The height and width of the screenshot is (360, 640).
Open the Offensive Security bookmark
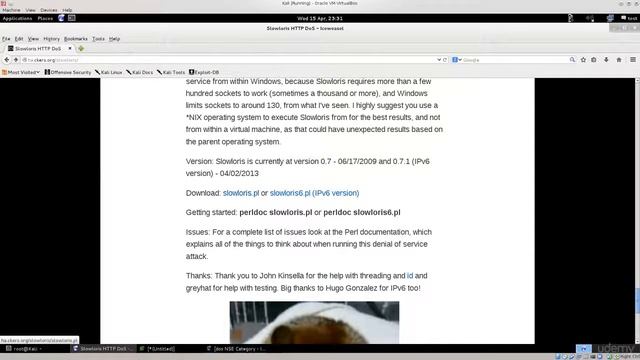point(68,72)
